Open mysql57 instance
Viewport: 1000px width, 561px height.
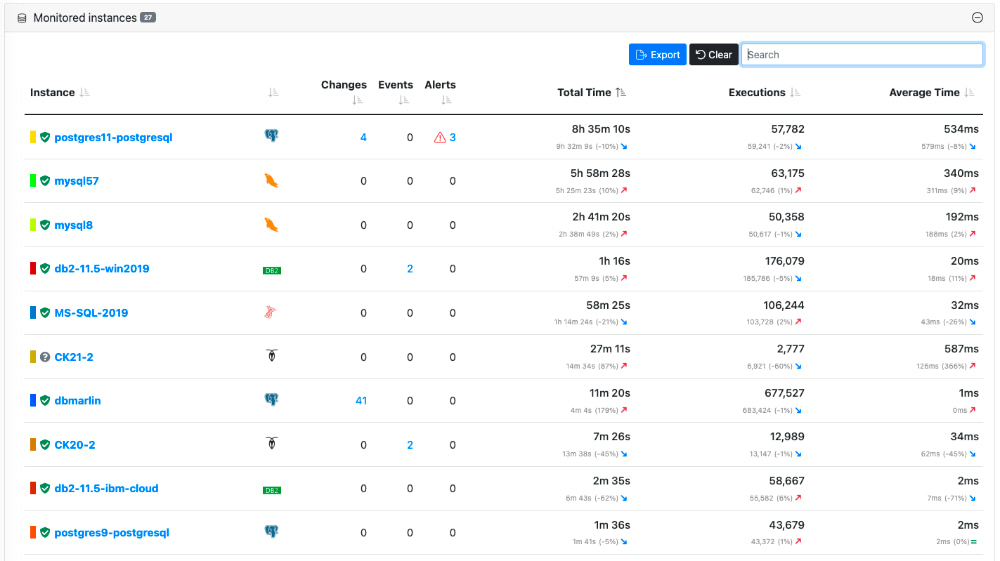77,181
